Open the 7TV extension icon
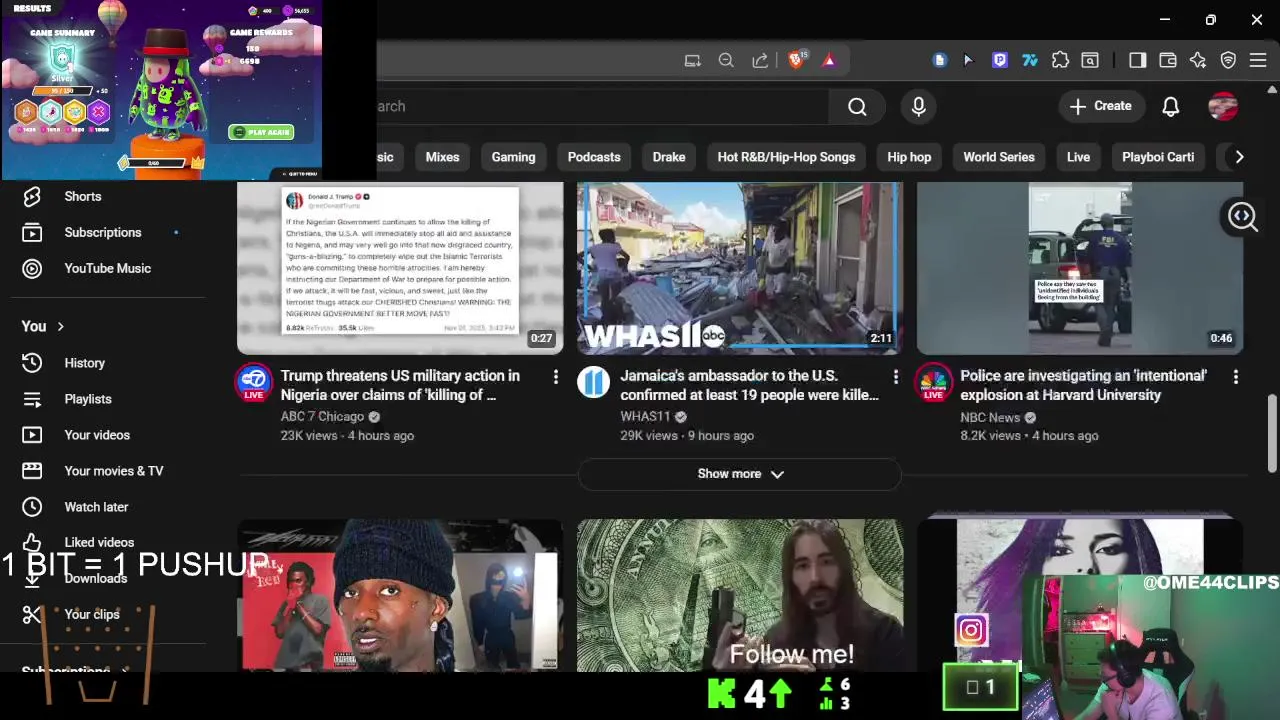Viewport: 1280px width, 720px height. pyautogui.click(x=1029, y=60)
